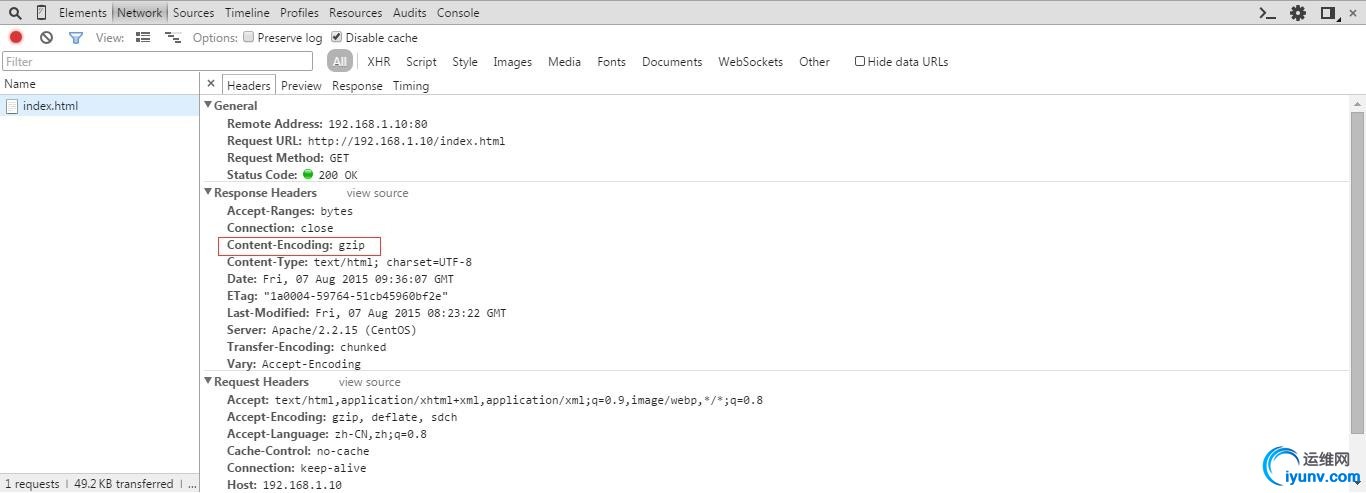1366x493 pixels.
Task: Open the Preview tab of the request
Action: pos(301,86)
